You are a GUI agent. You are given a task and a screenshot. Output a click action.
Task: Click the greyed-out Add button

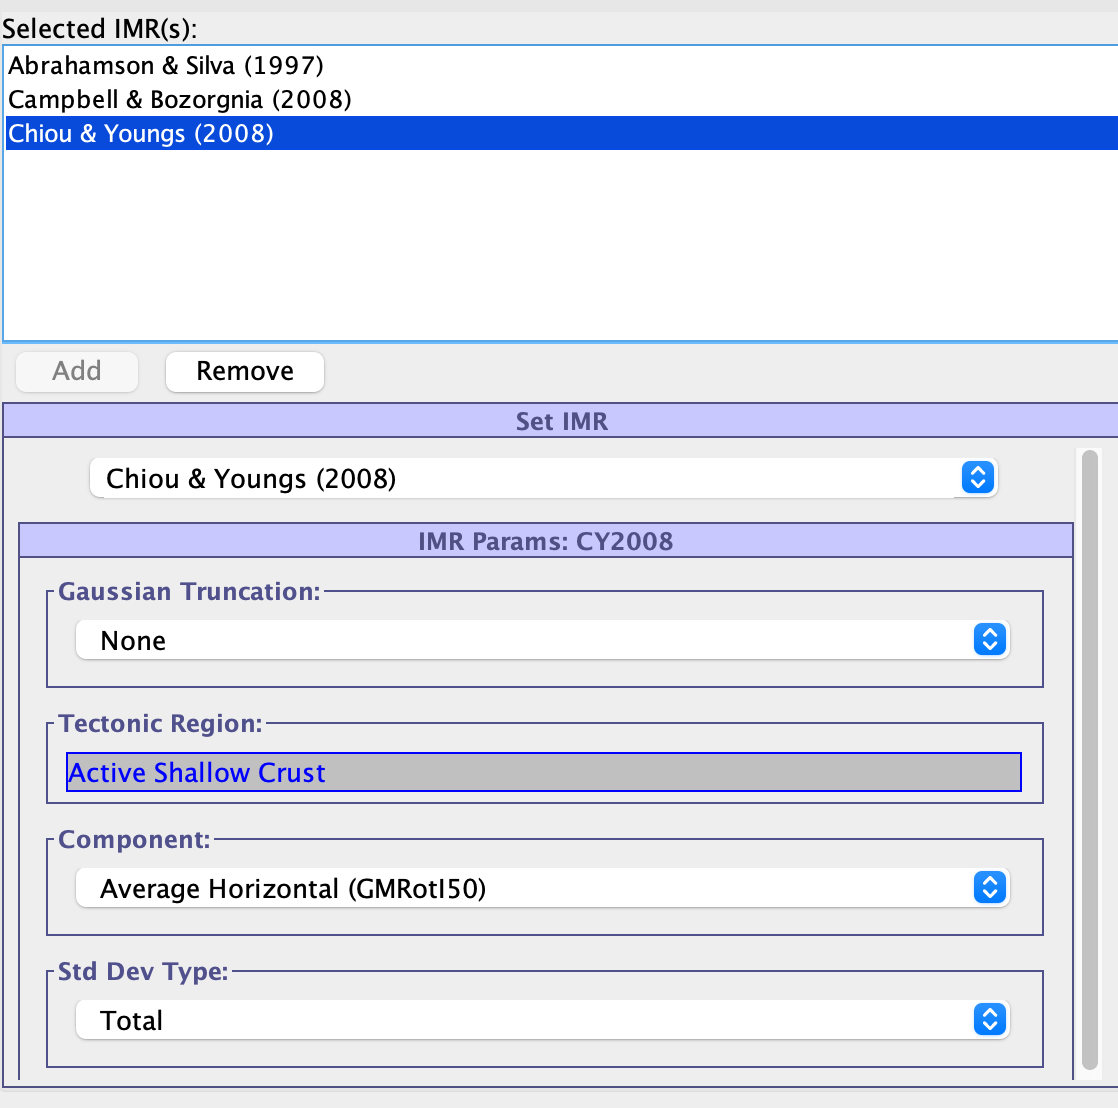(x=77, y=371)
